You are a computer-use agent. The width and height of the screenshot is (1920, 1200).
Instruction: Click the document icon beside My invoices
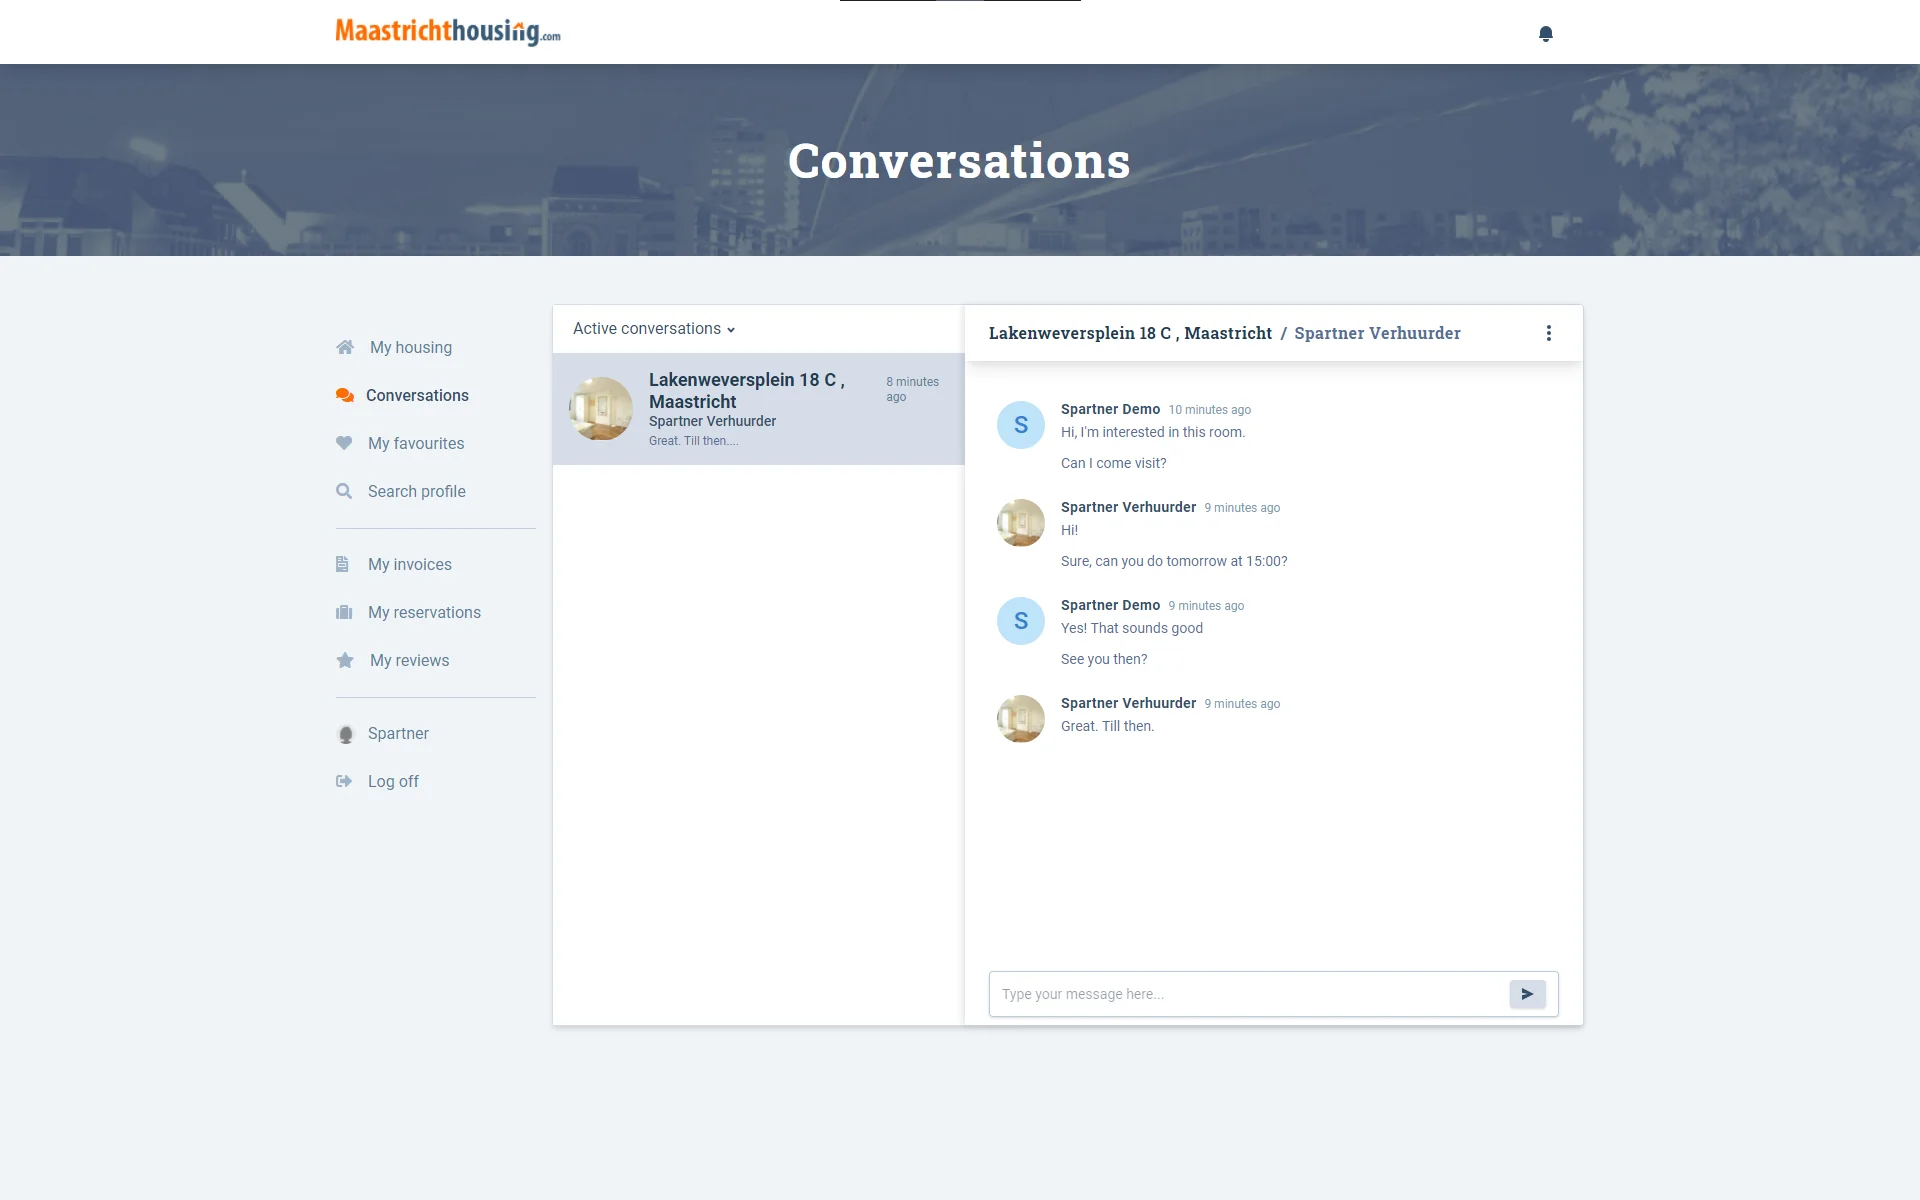342,564
